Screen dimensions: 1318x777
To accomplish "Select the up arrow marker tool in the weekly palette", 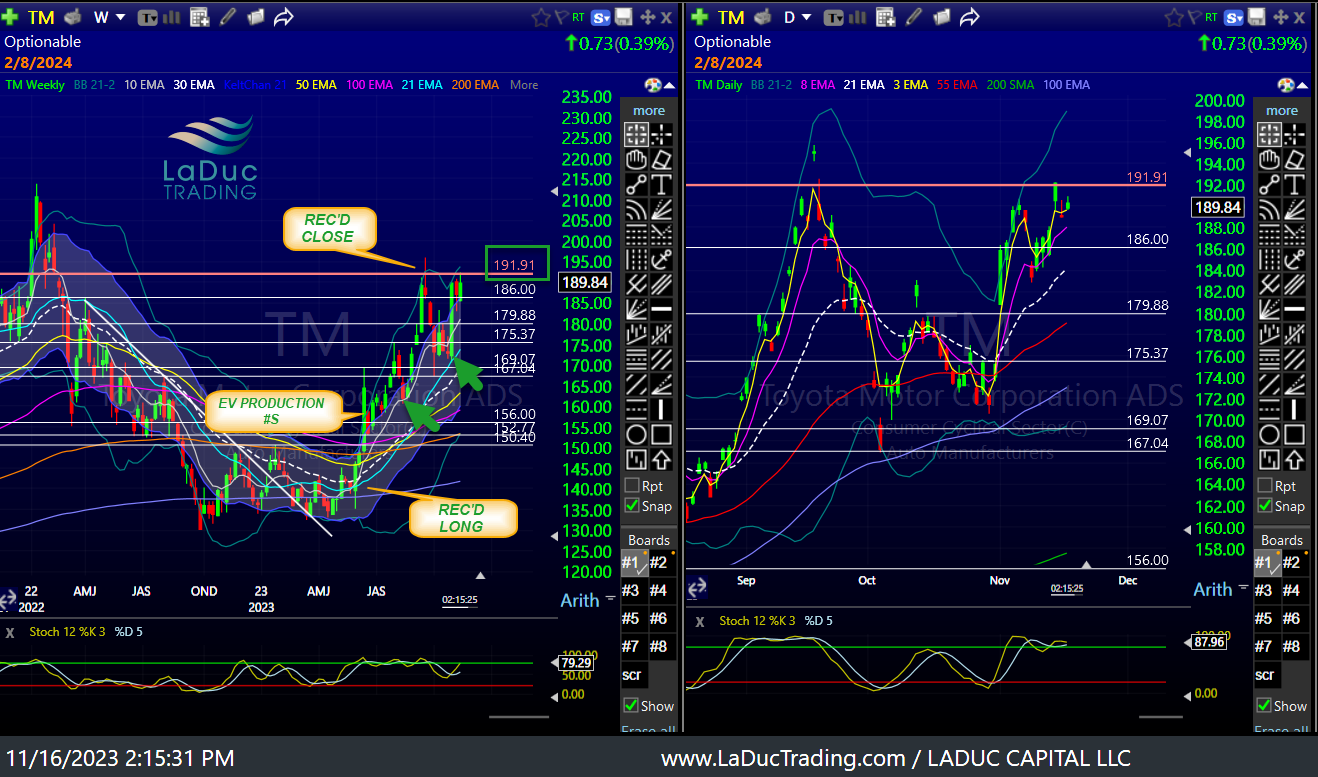I will [661, 459].
